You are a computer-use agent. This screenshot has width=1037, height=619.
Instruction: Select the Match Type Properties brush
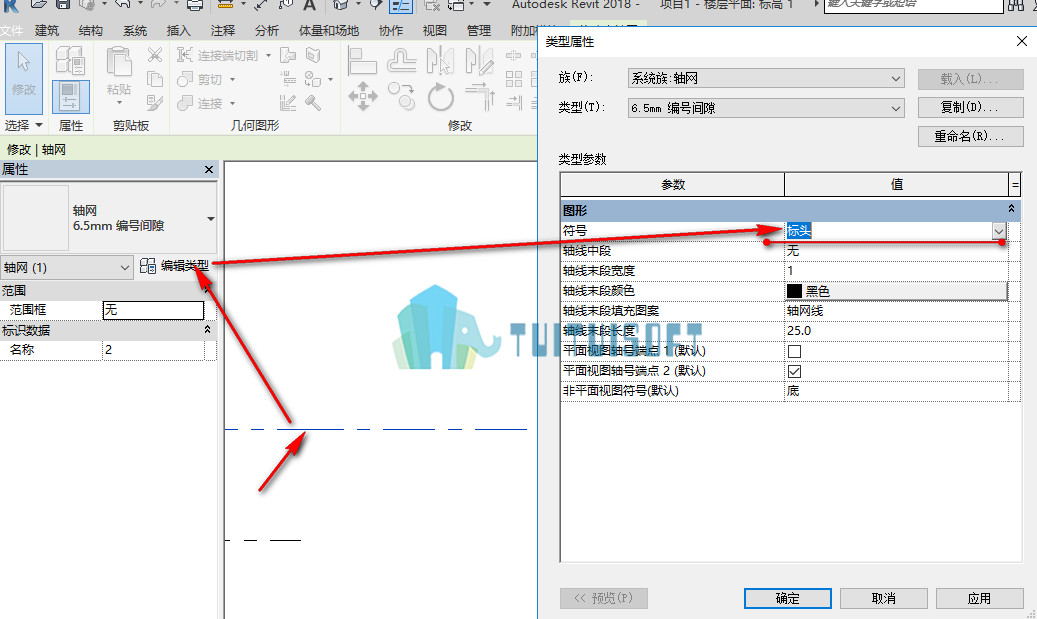tap(155, 103)
